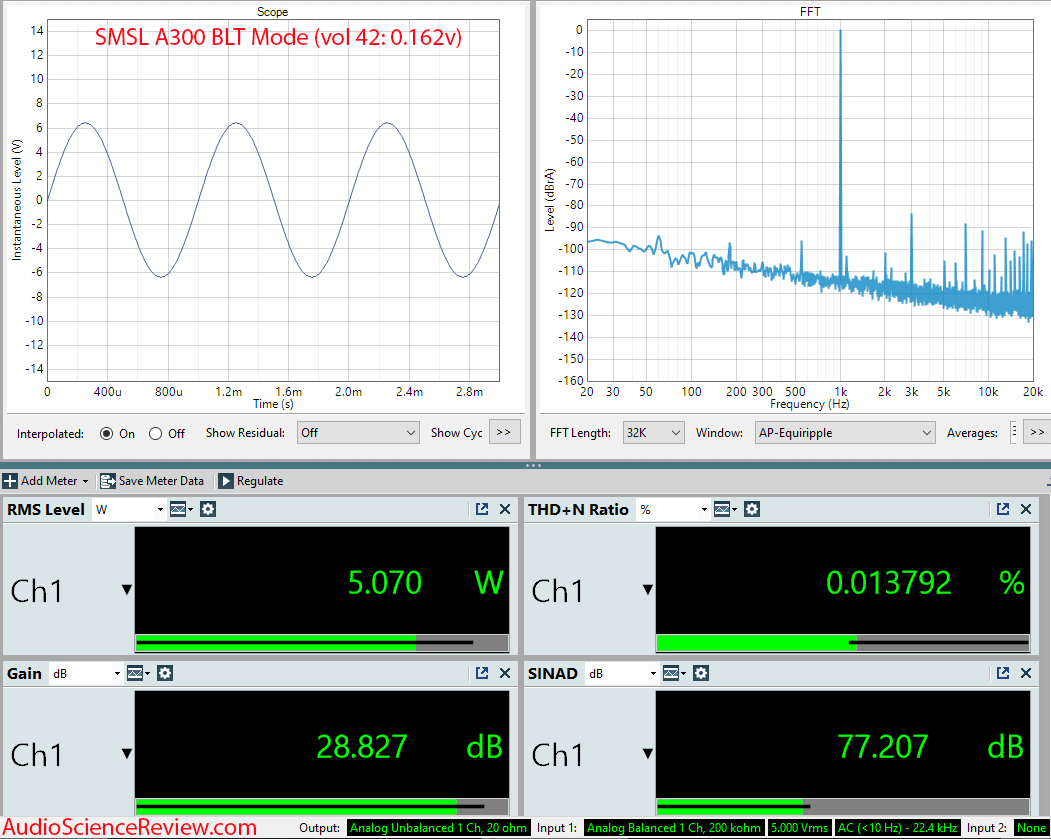
Task: Open RMS Level graph view icon
Action: pyautogui.click(x=179, y=509)
